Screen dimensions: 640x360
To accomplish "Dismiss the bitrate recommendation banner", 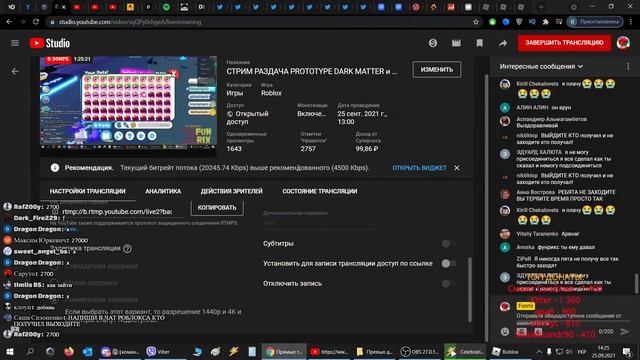I will (x=457, y=168).
